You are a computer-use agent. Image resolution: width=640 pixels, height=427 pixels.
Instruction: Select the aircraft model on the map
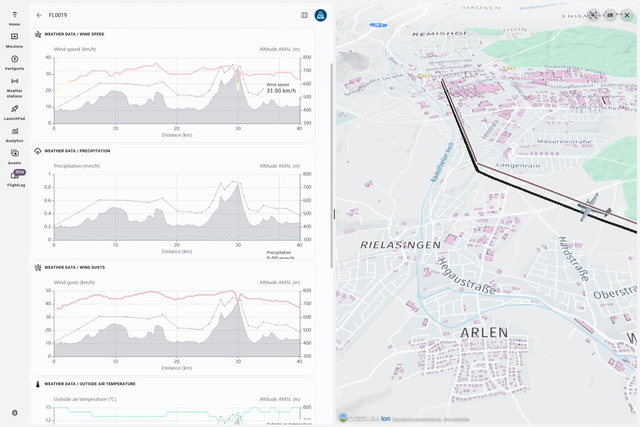(593, 207)
